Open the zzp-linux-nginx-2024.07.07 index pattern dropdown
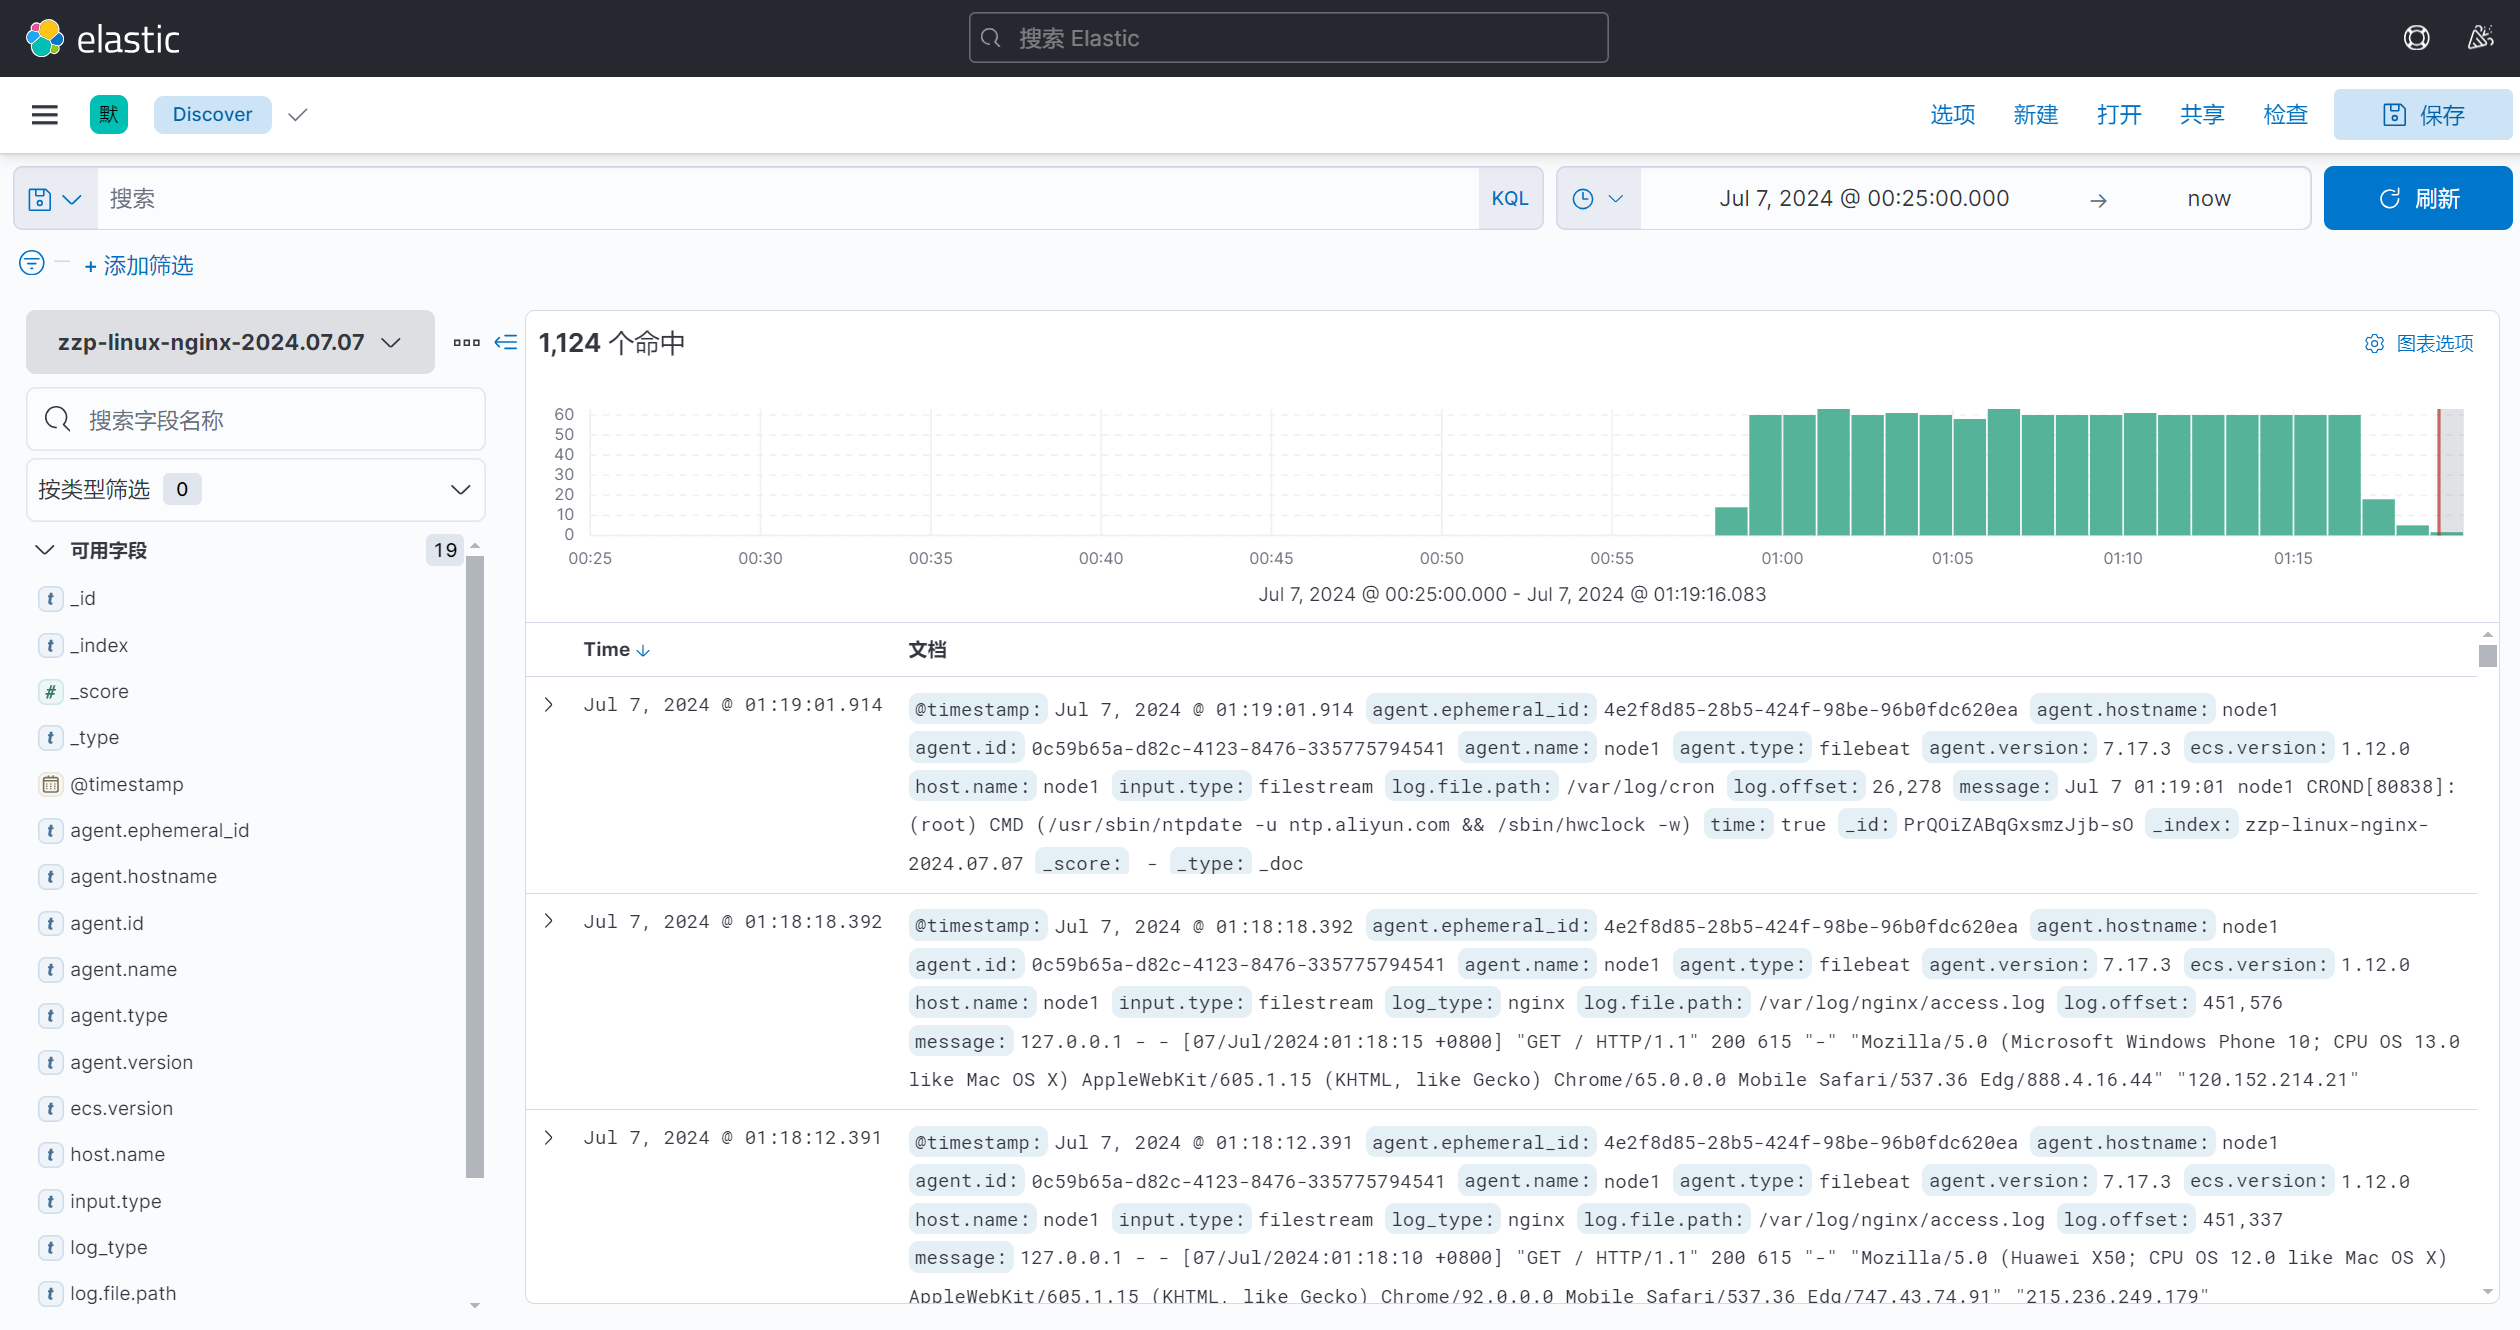Viewport: 2520px width, 1330px height. click(230, 342)
